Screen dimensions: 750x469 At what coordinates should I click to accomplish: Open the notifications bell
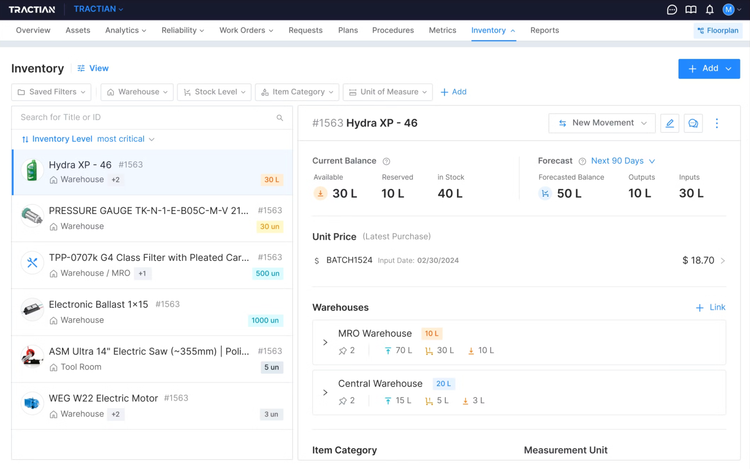[x=710, y=10]
